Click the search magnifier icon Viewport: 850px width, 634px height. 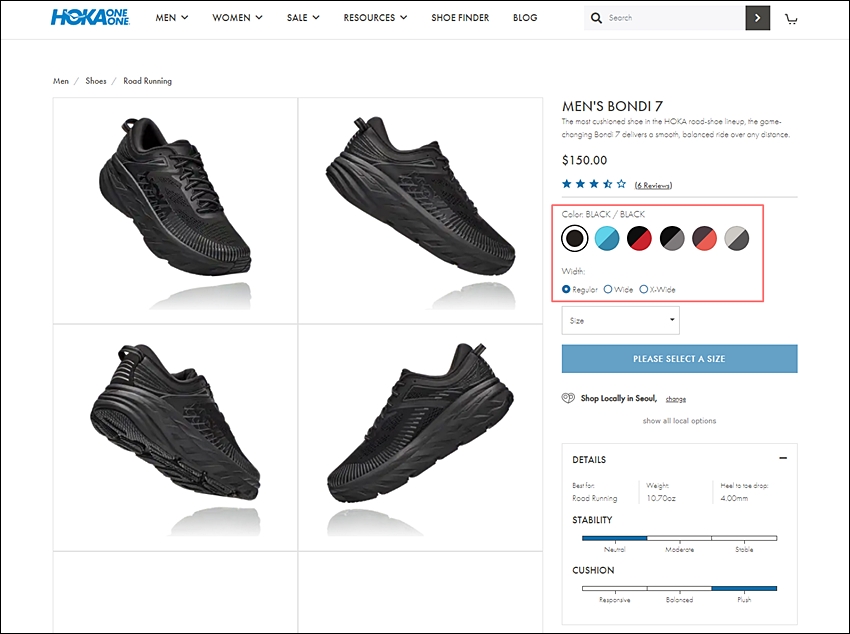coord(596,18)
